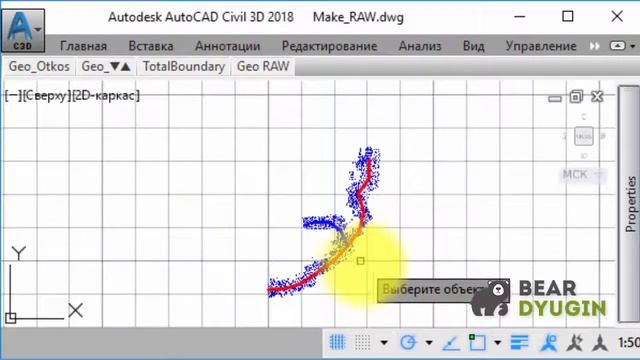Image resolution: width=640 pixels, height=360 pixels.
Task: Open the 1:50 annotation scale list
Action: (629, 342)
